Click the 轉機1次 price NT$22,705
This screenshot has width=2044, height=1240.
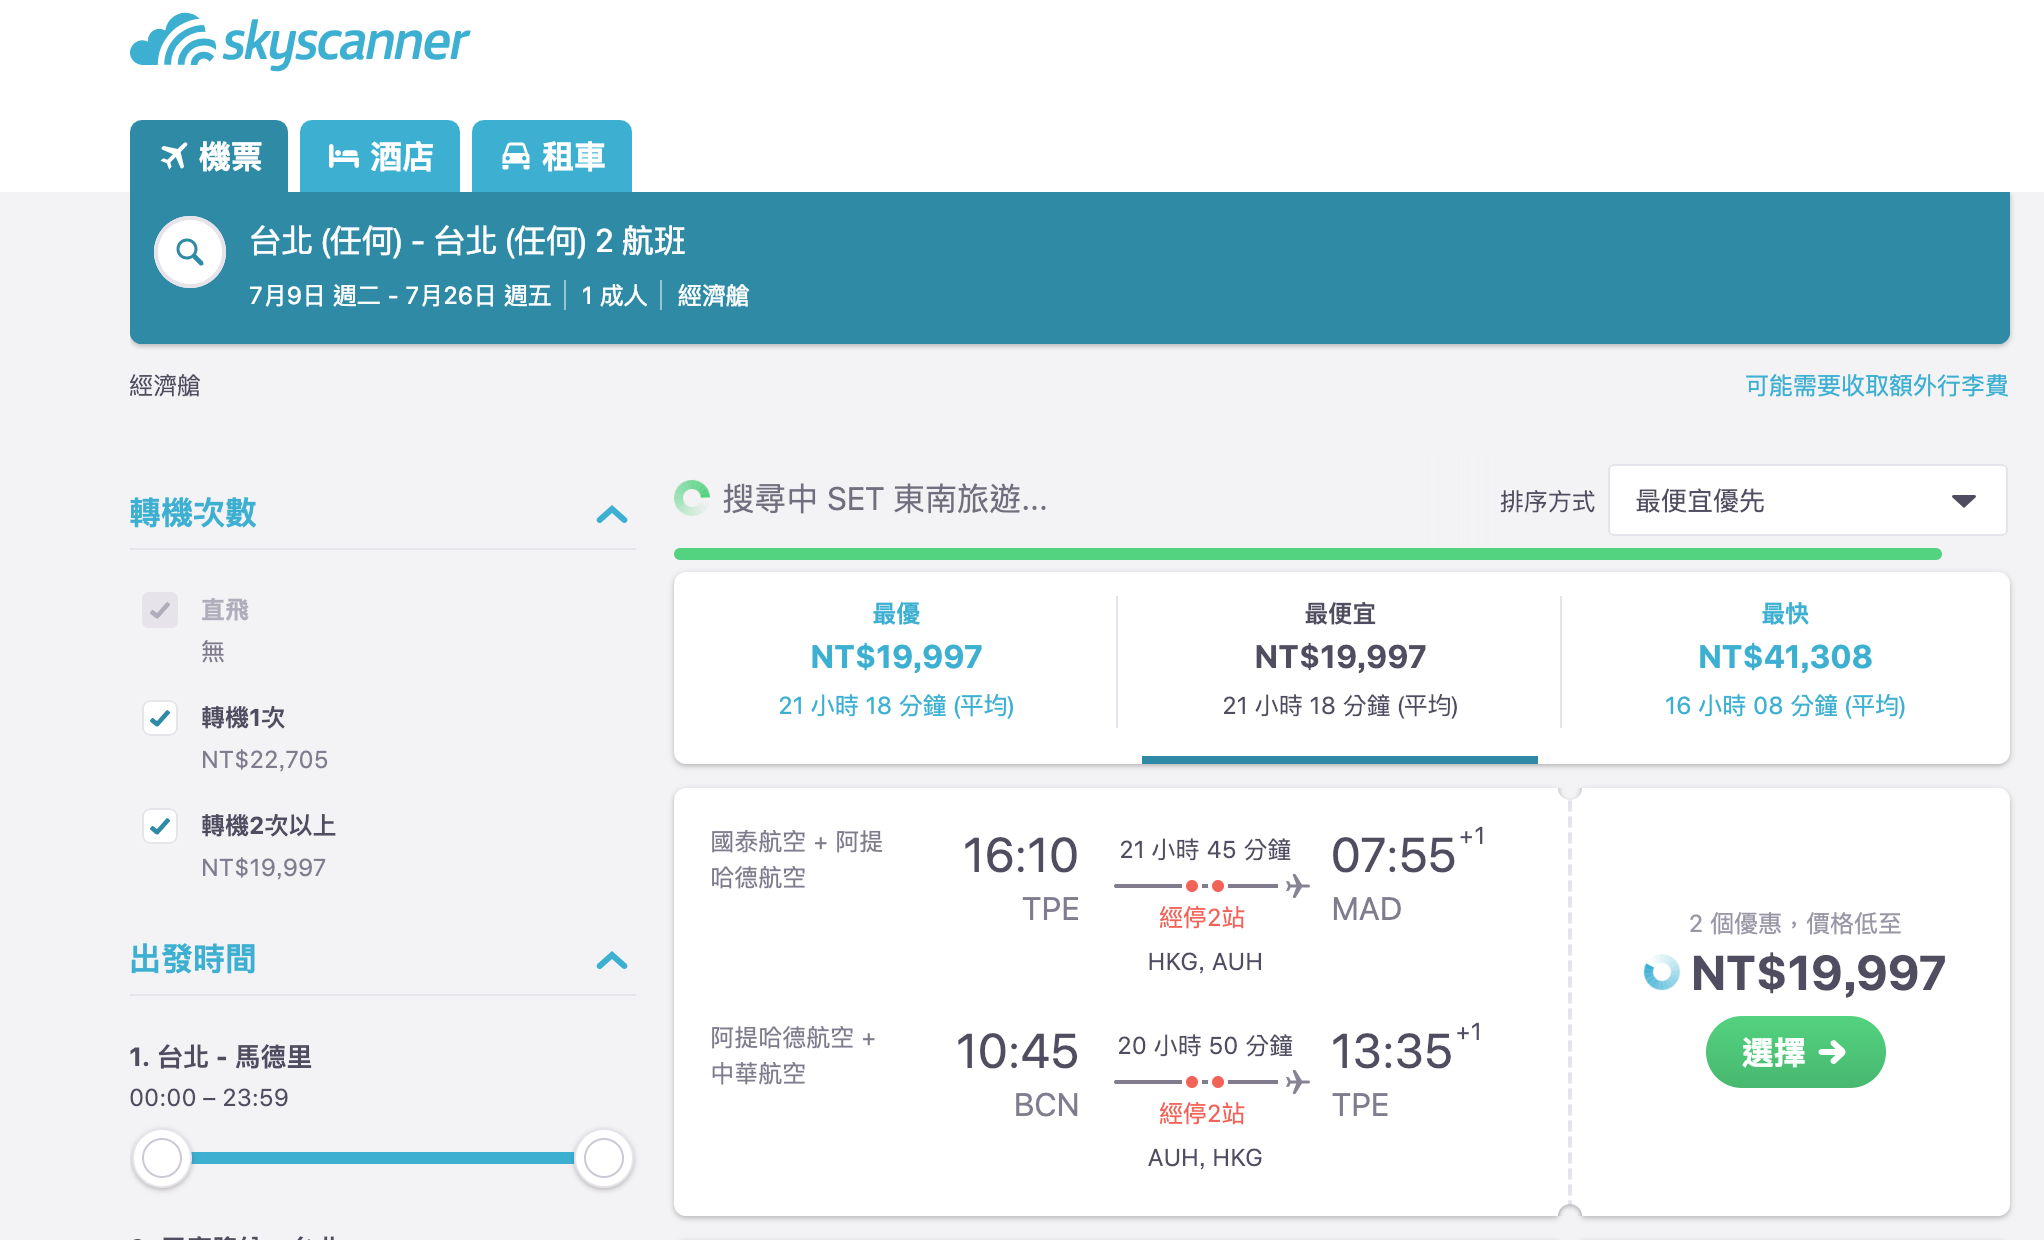[264, 760]
